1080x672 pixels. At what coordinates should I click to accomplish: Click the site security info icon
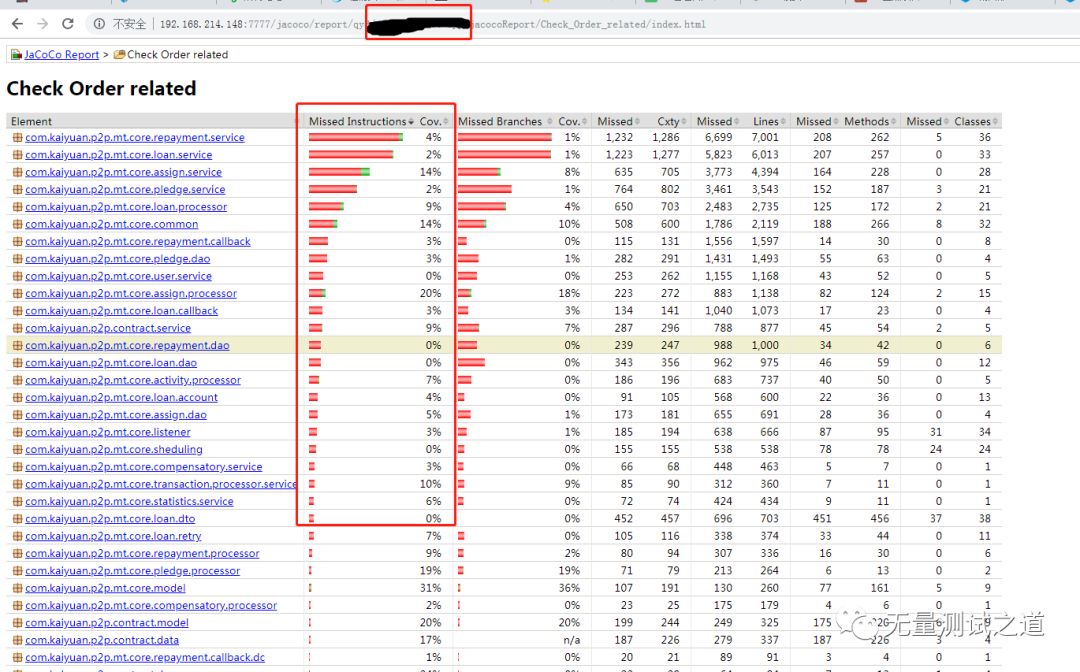tap(100, 23)
